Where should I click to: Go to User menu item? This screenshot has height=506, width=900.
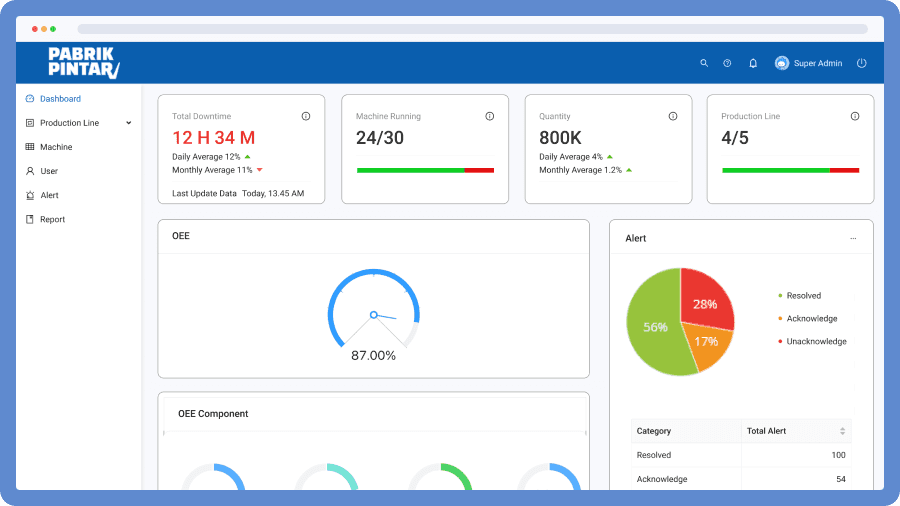tap(49, 171)
